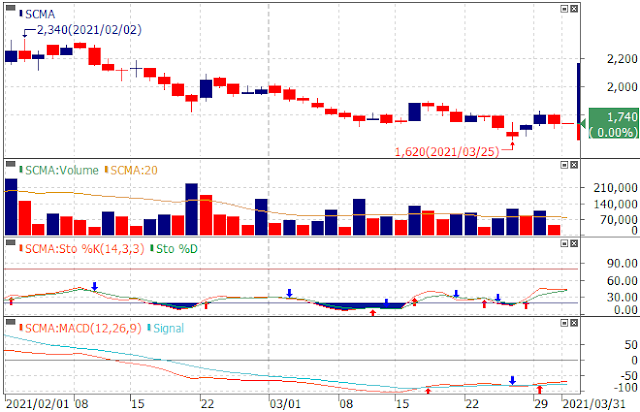This screenshot has height=412, width=640.
Task: Select the SCMA:Sto %K(14,3,3) legend
Action: [82, 249]
